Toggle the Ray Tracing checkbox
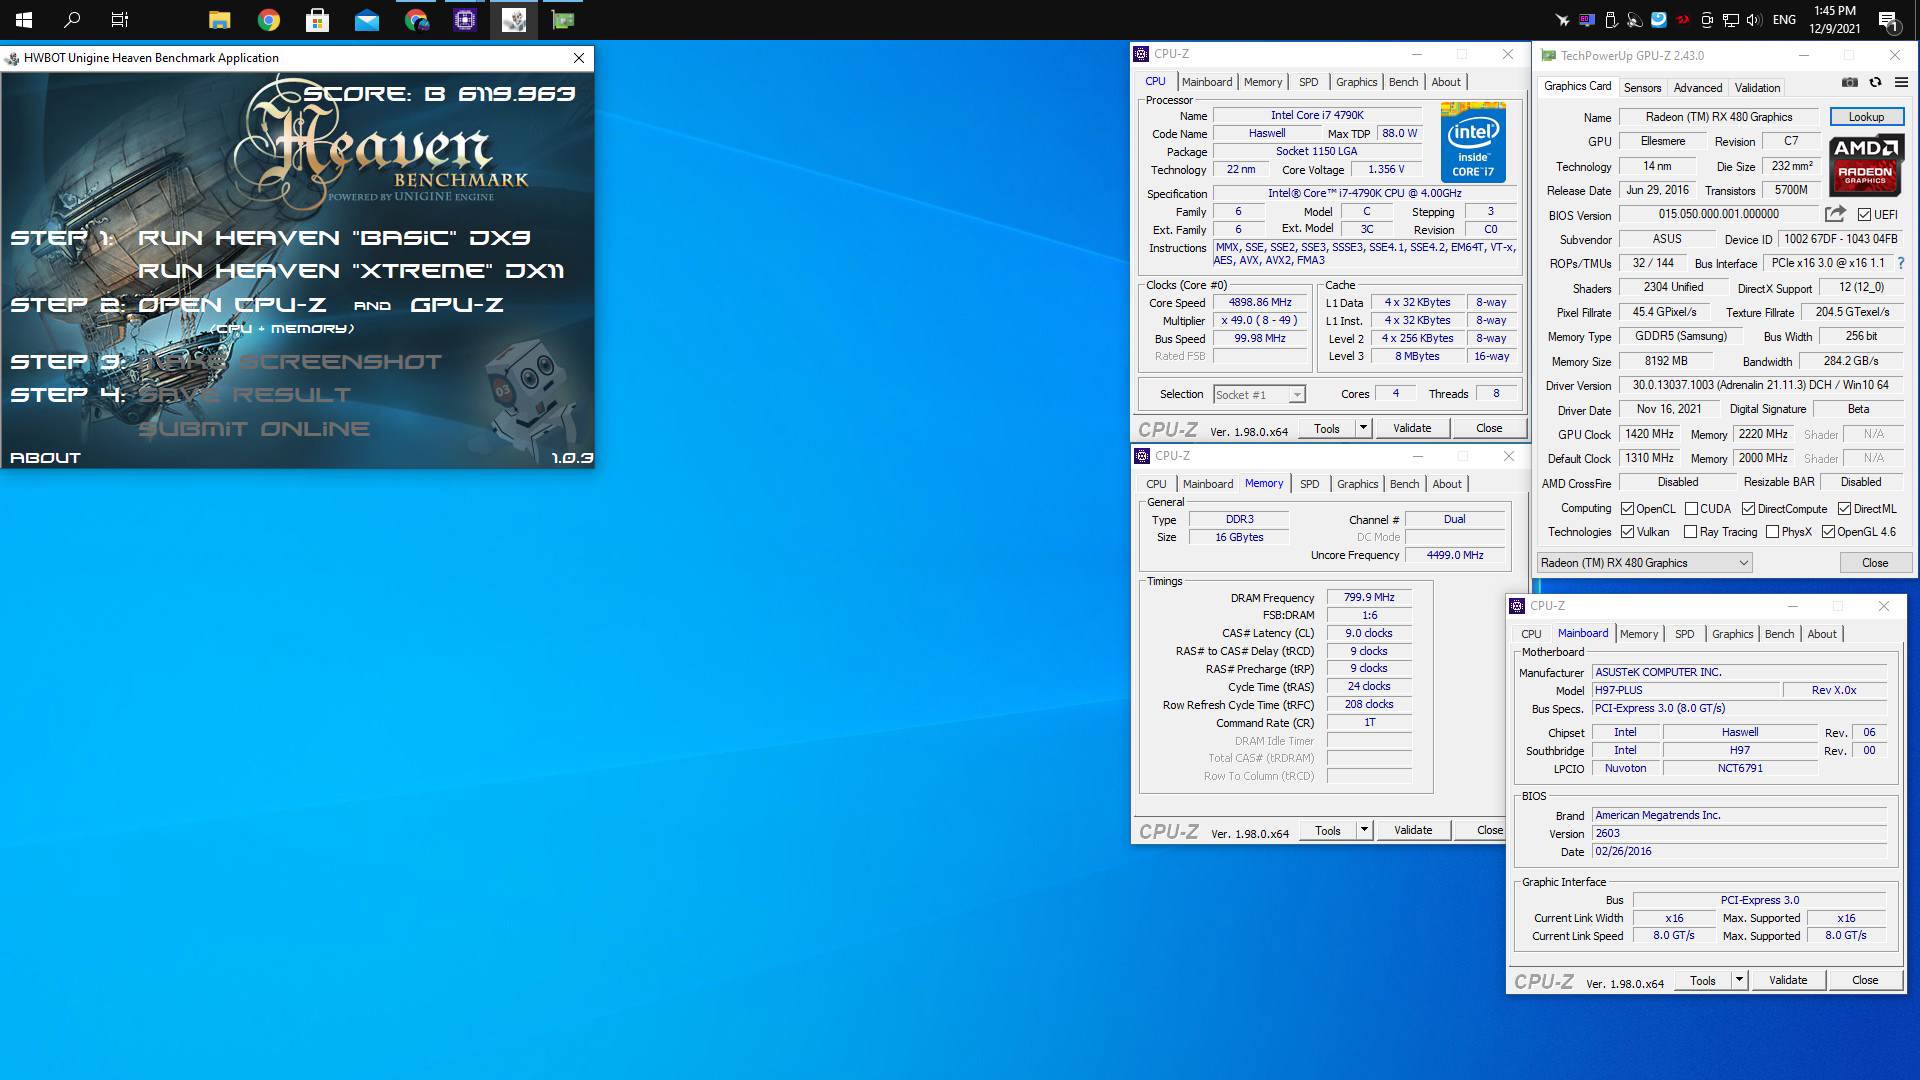Image resolution: width=1920 pixels, height=1080 pixels. 1691,532
